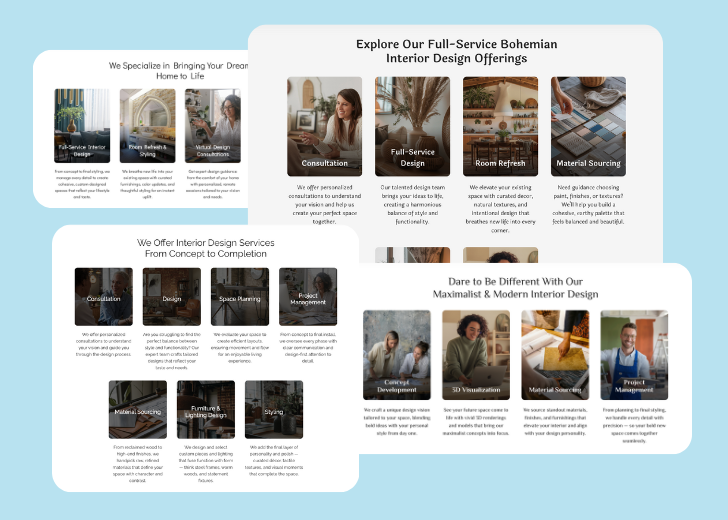This screenshot has width=728, height=520.
Task: Click description "From reclaimed wood to high-end finishes"
Action: pos(138,464)
